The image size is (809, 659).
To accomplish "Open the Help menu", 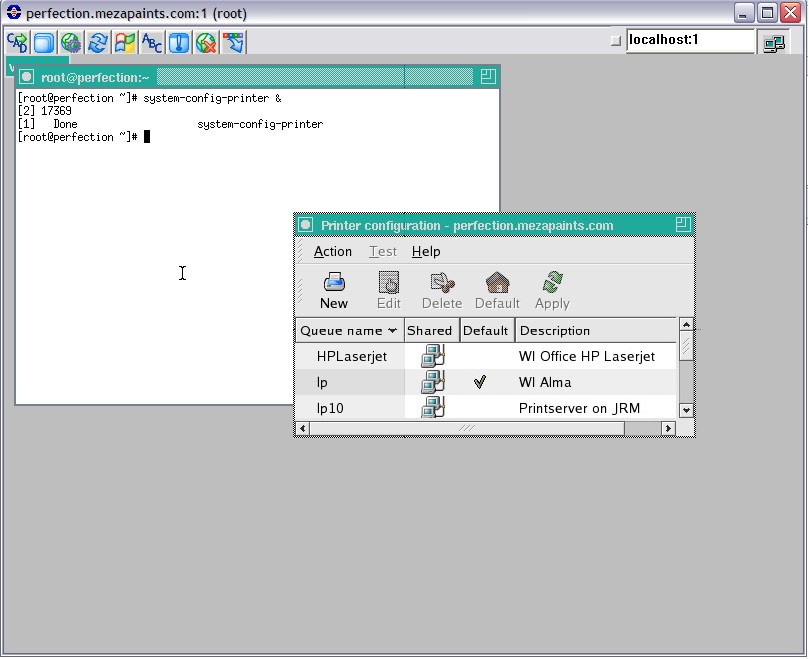I will 426,251.
